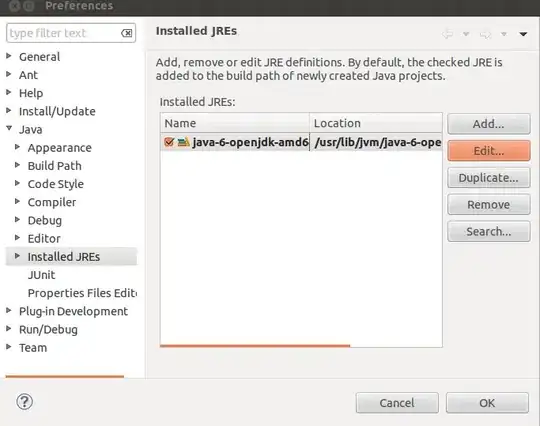Collapse the Java tree node
Viewport: 540px width, 426px height.
coord(9,129)
